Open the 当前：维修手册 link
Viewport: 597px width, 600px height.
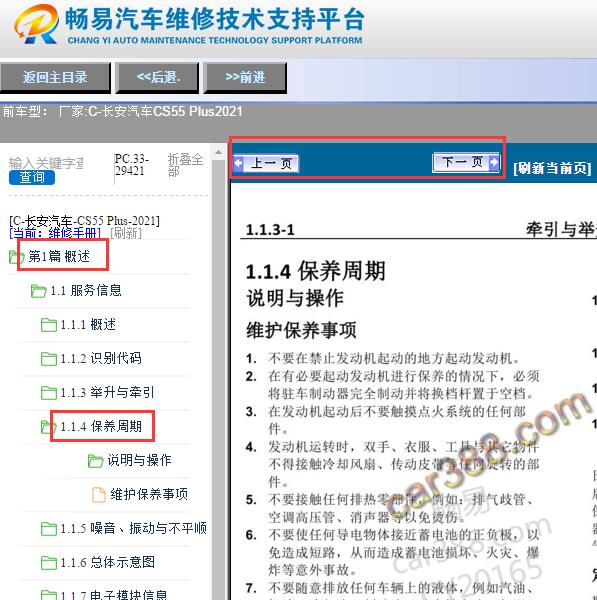click(55, 233)
